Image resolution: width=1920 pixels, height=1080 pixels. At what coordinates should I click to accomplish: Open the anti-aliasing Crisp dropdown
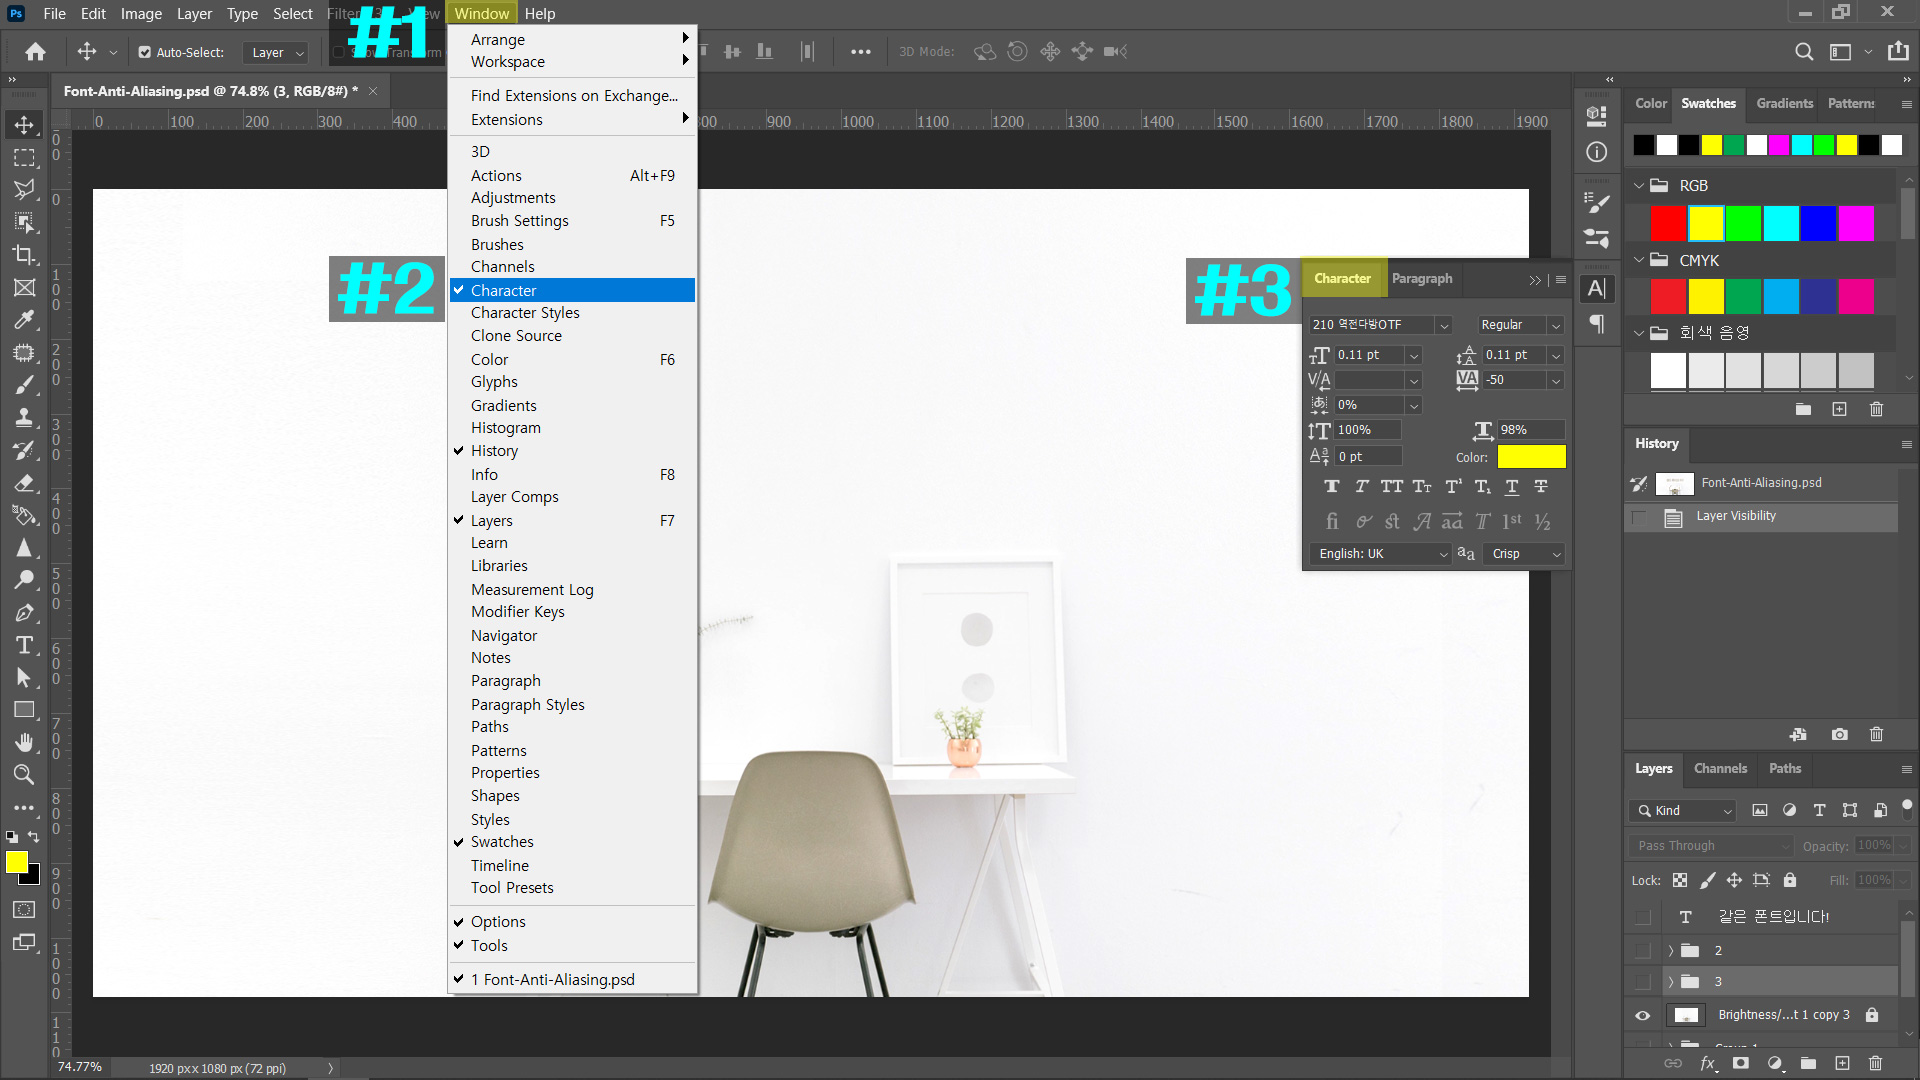point(1525,554)
